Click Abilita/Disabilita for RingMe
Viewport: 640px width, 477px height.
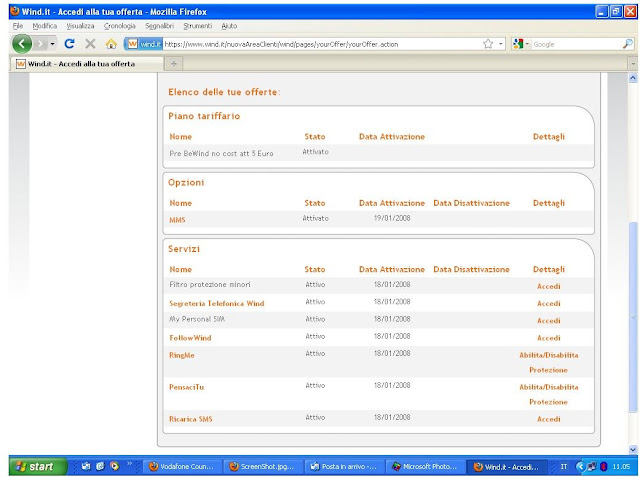click(x=549, y=355)
